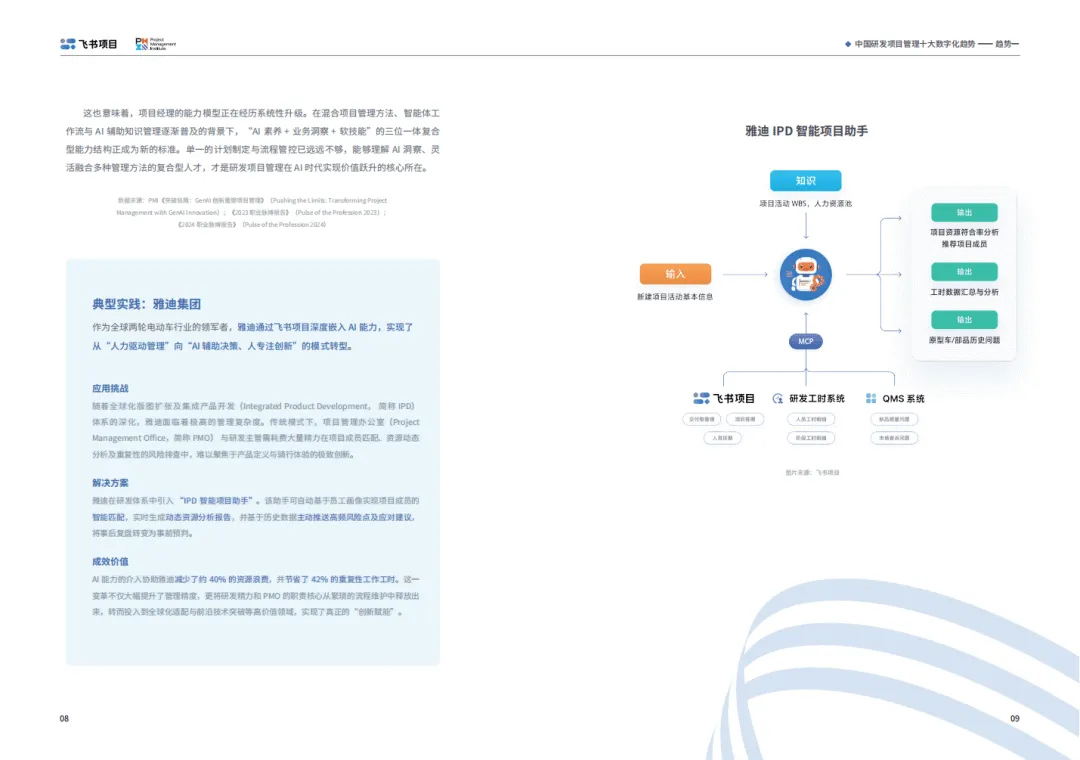Click the MCP pill node
This screenshot has height=760, width=1080.
tap(805, 341)
